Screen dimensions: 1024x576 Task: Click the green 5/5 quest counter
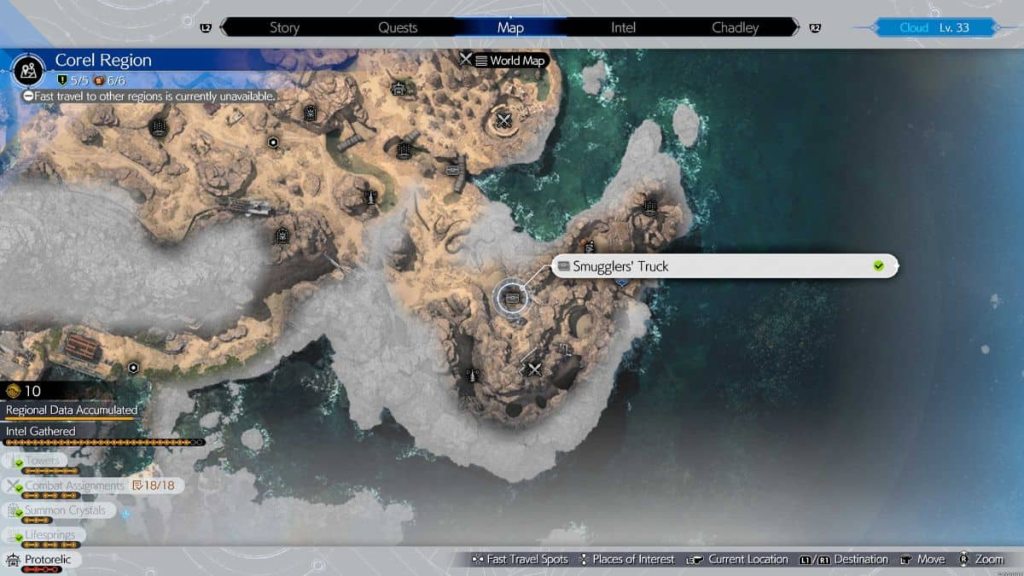point(72,80)
